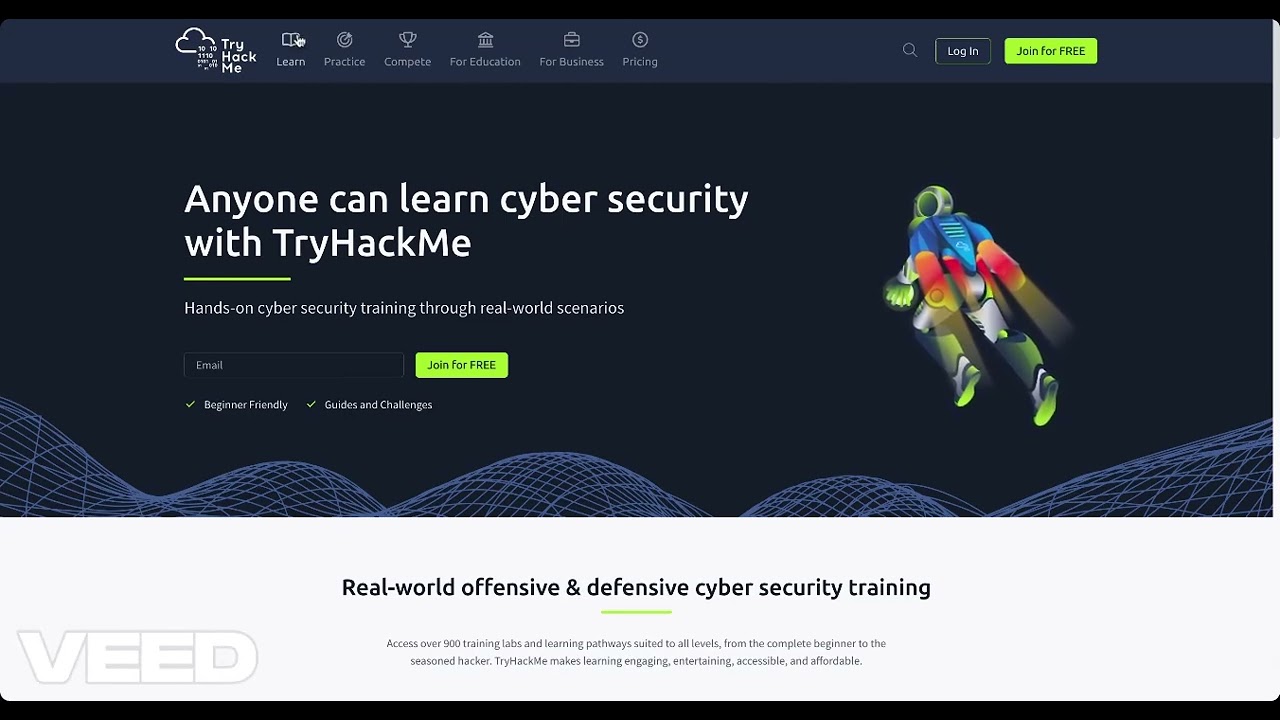The height and width of the screenshot is (720, 1280).
Task: Click "Real-world offensive & defensive" heading
Action: click(636, 587)
